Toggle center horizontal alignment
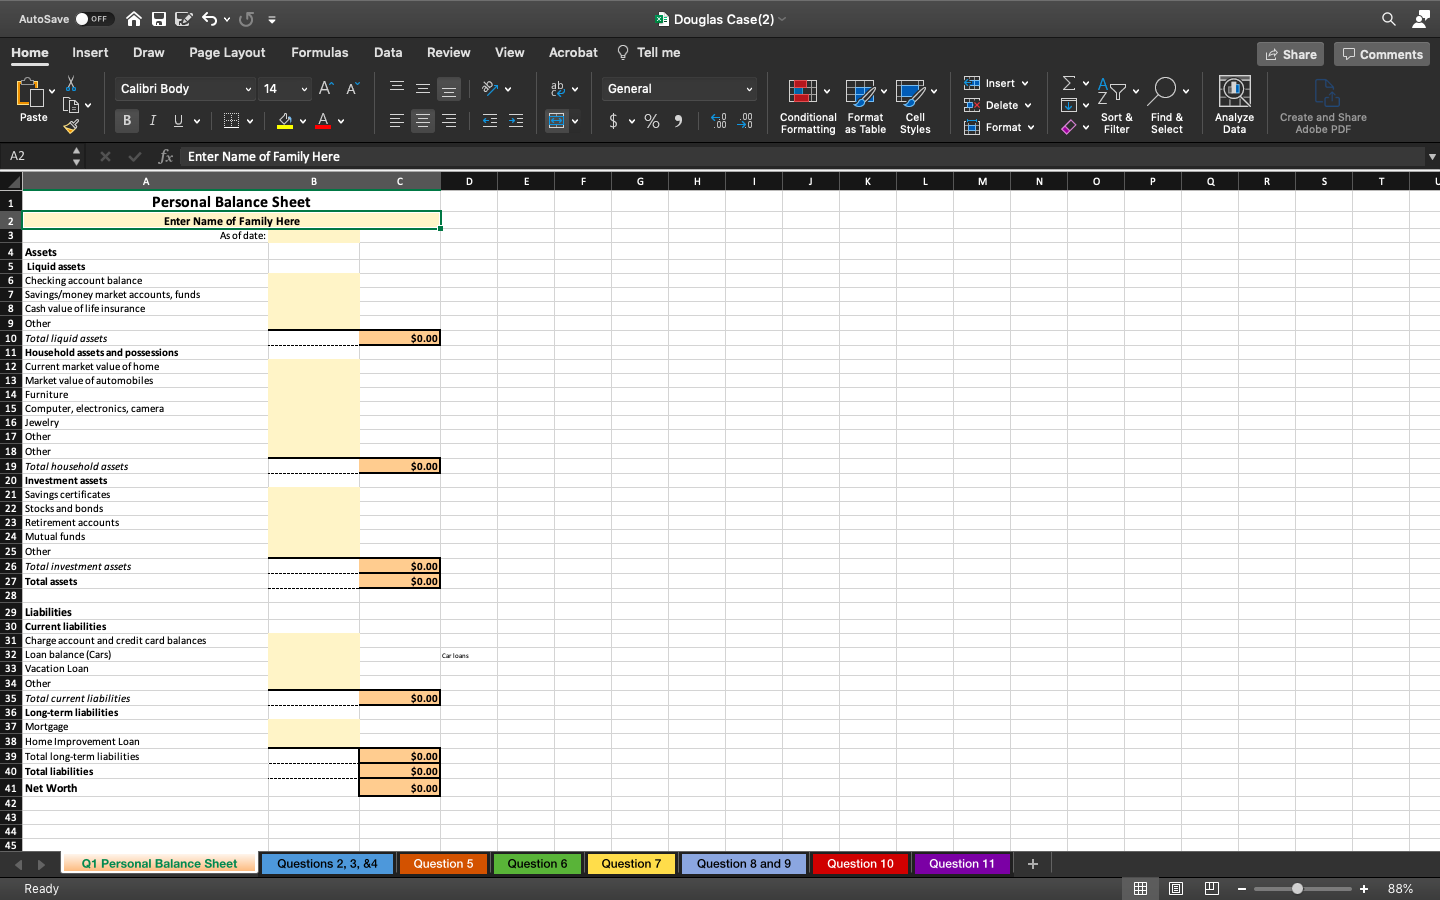This screenshot has height=900, width=1440. pyautogui.click(x=423, y=121)
